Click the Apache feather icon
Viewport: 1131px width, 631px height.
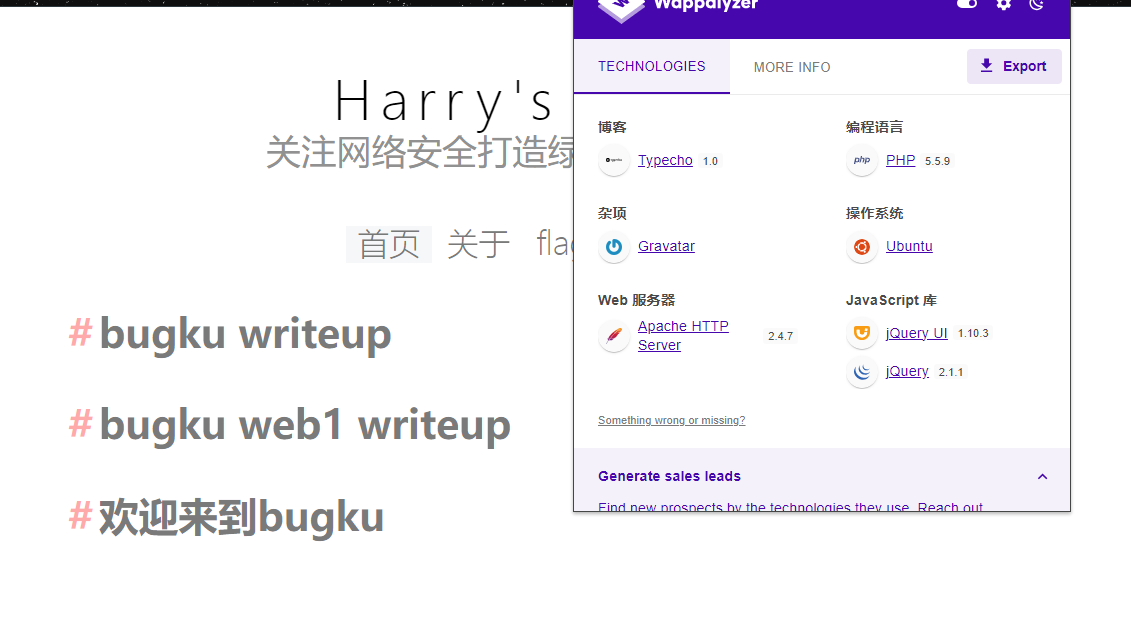tap(614, 335)
